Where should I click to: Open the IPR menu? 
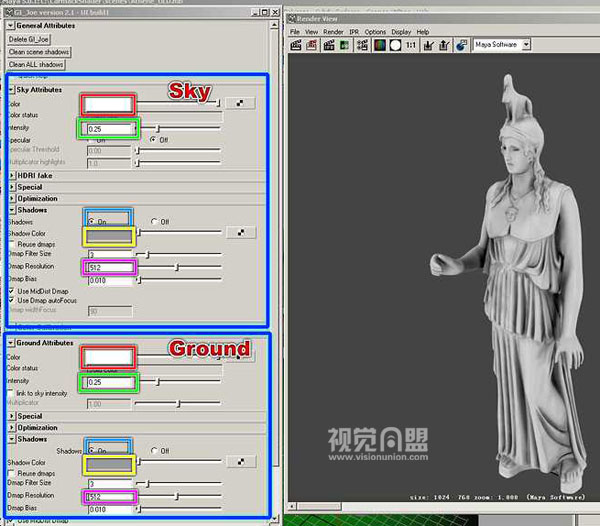354,32
